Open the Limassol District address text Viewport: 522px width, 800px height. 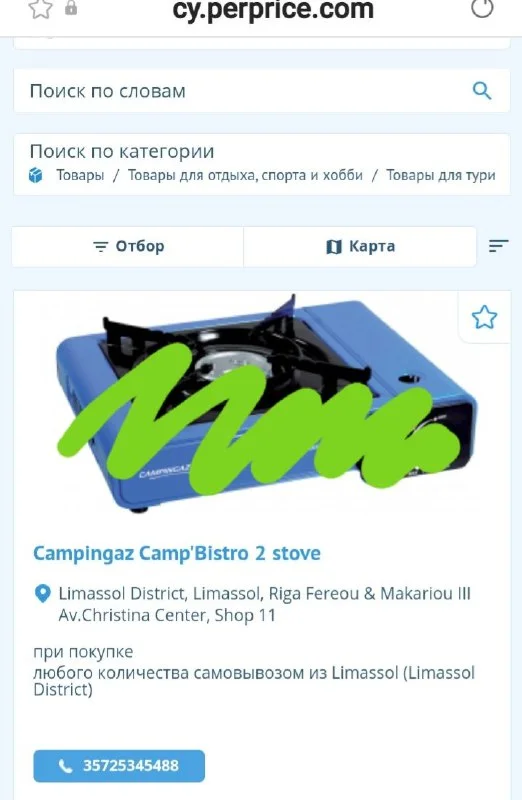point(264,604)
